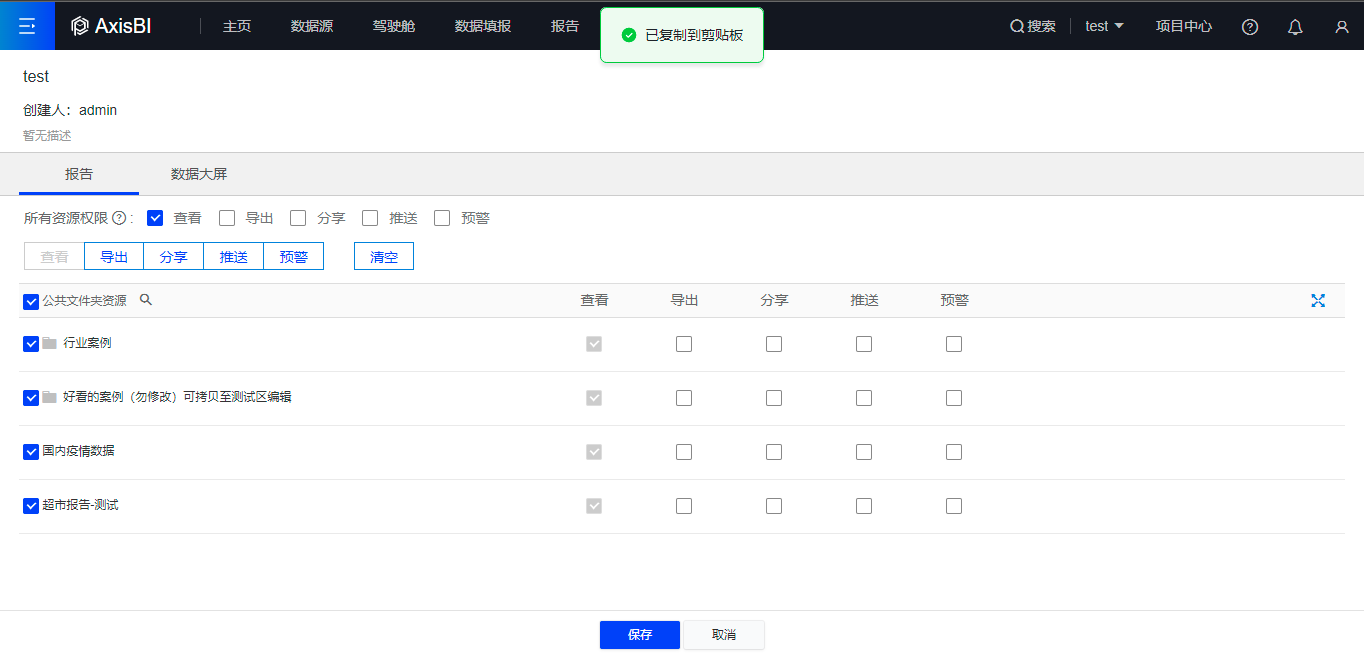Check 推送 in all resource permissions
Viewport: 1364px width, 659px height.
(370, 218)
